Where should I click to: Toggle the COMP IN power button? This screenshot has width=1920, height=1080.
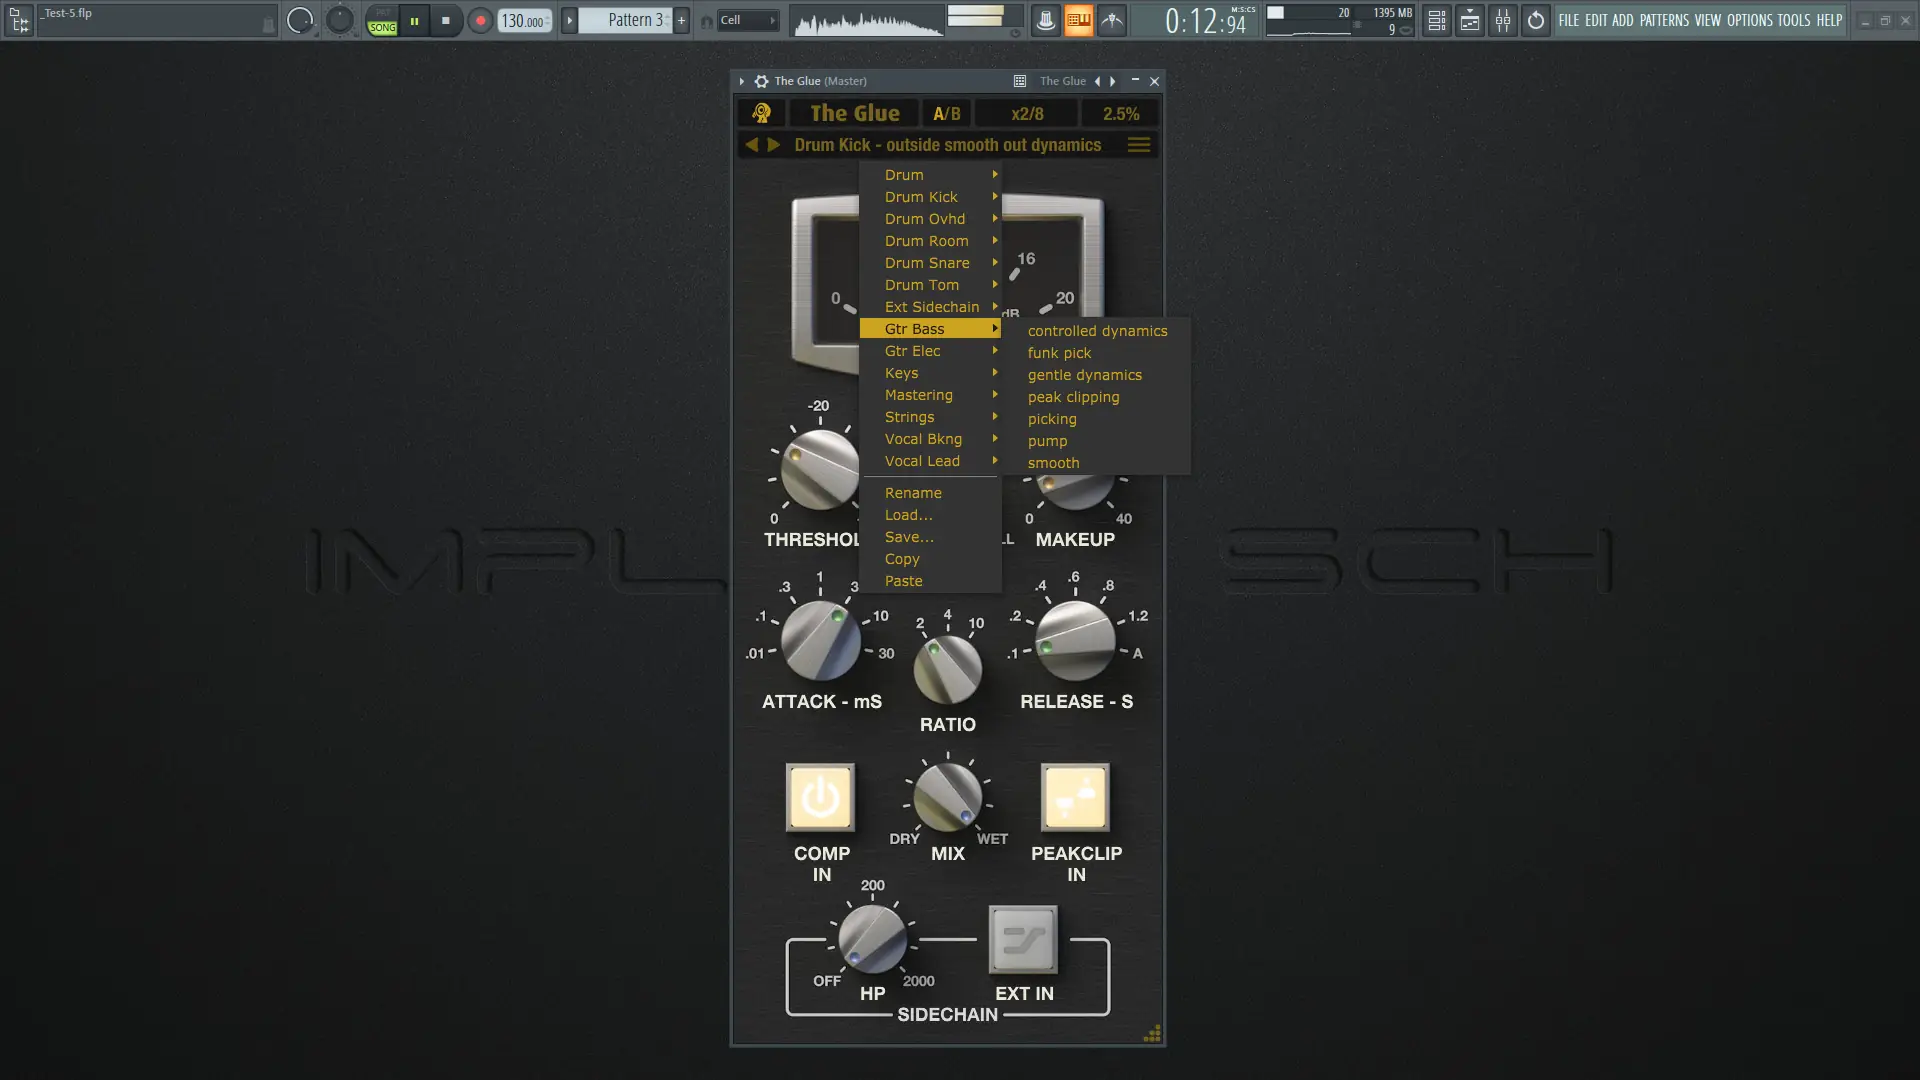click(x=820, y=797)
